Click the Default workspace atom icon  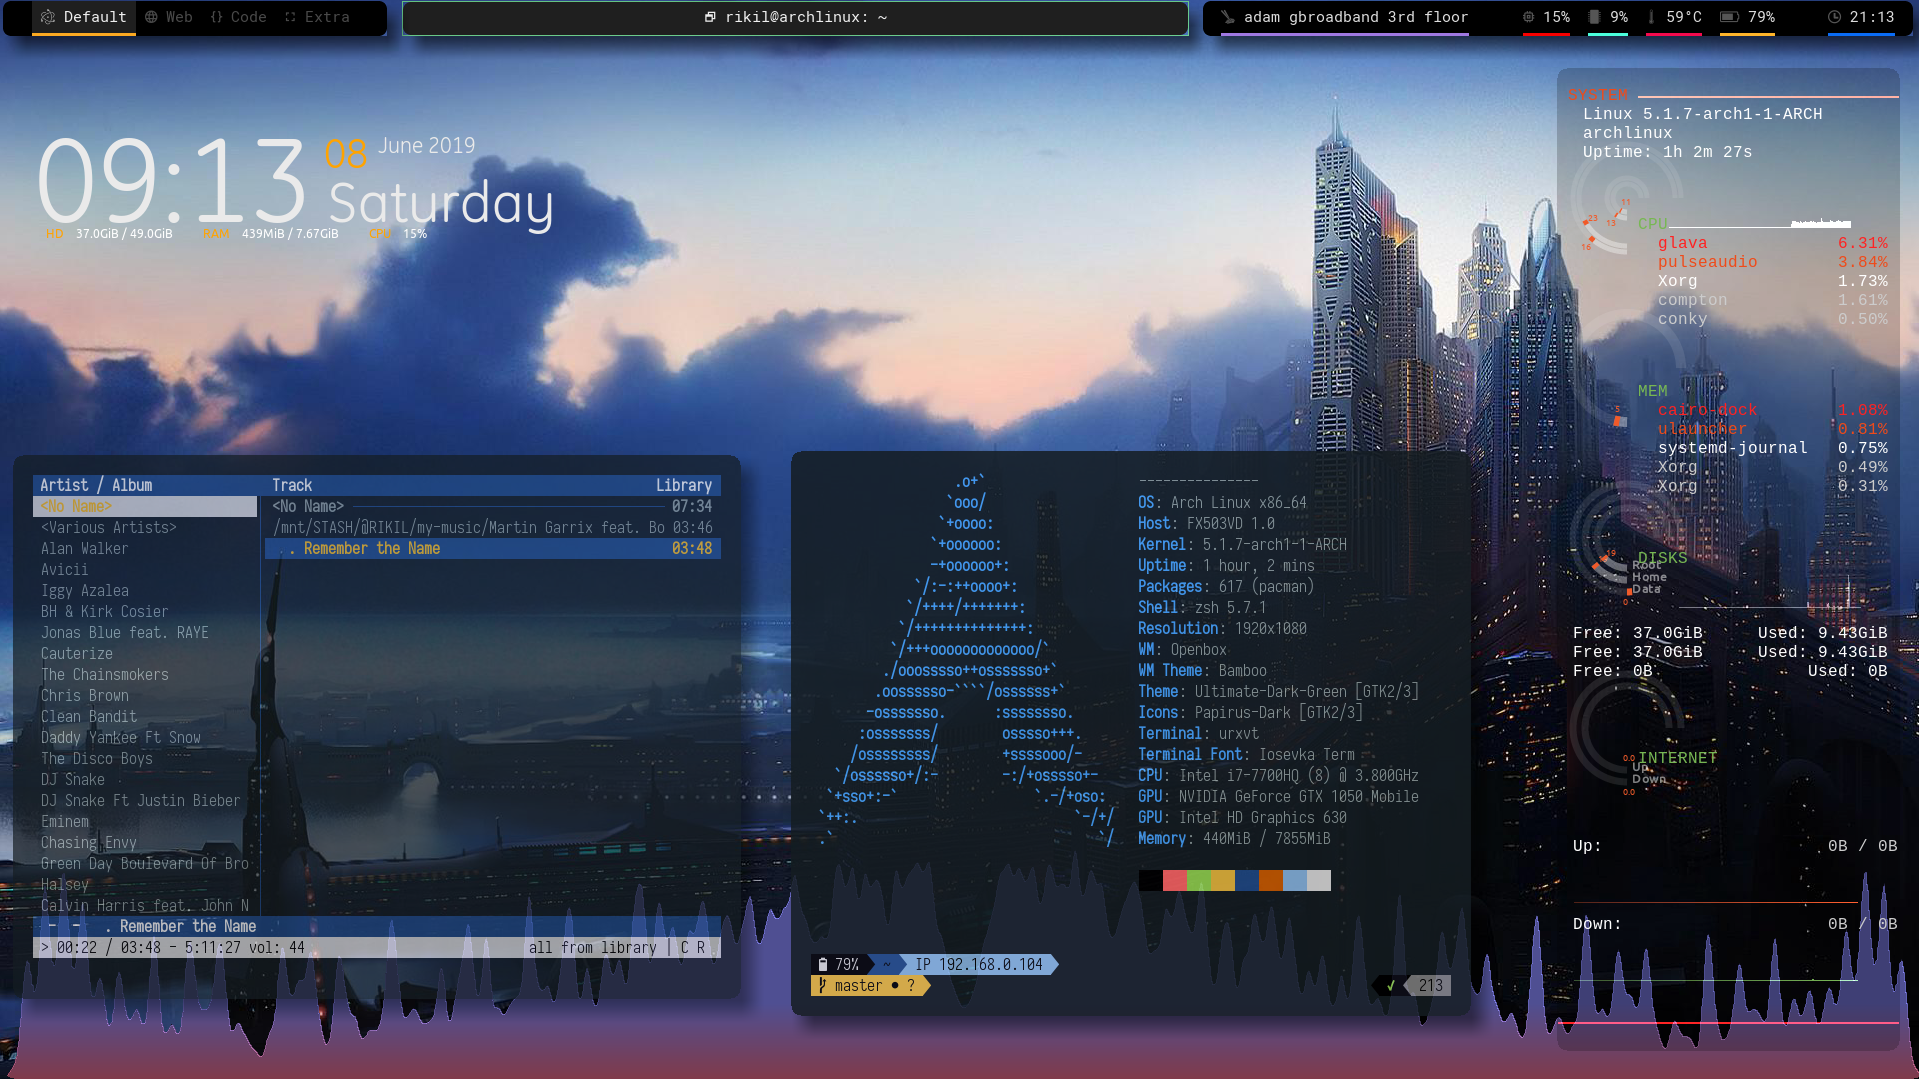(47, 17)
